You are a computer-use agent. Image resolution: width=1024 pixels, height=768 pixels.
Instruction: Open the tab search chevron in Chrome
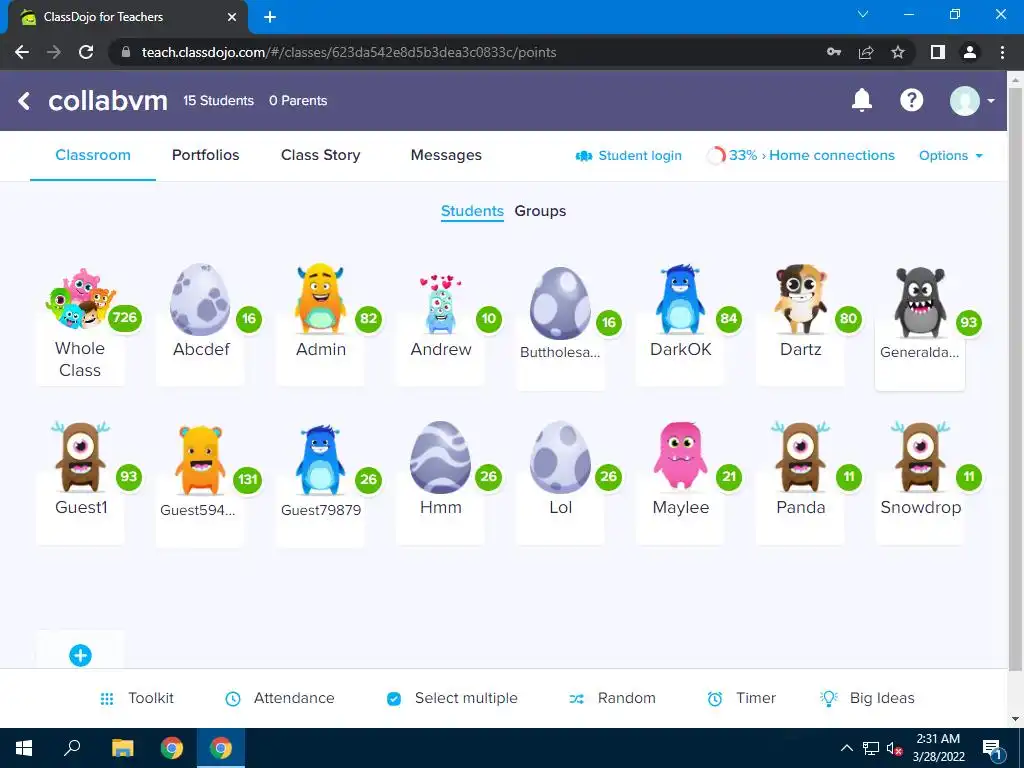tap(863, 14)
